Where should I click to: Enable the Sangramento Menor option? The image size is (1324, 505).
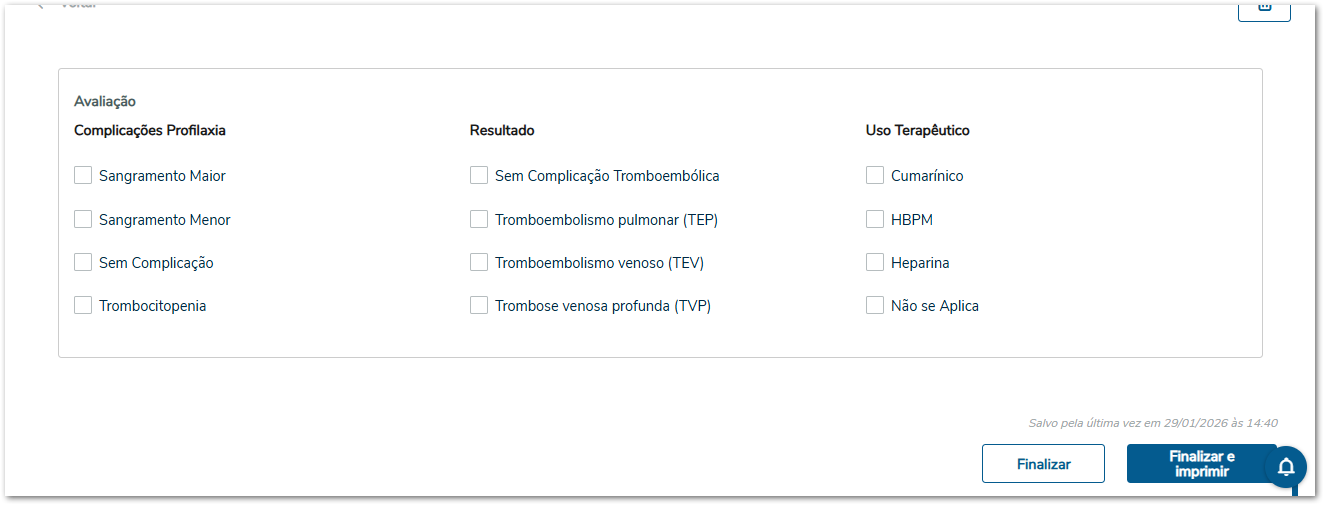click(83, 219)
